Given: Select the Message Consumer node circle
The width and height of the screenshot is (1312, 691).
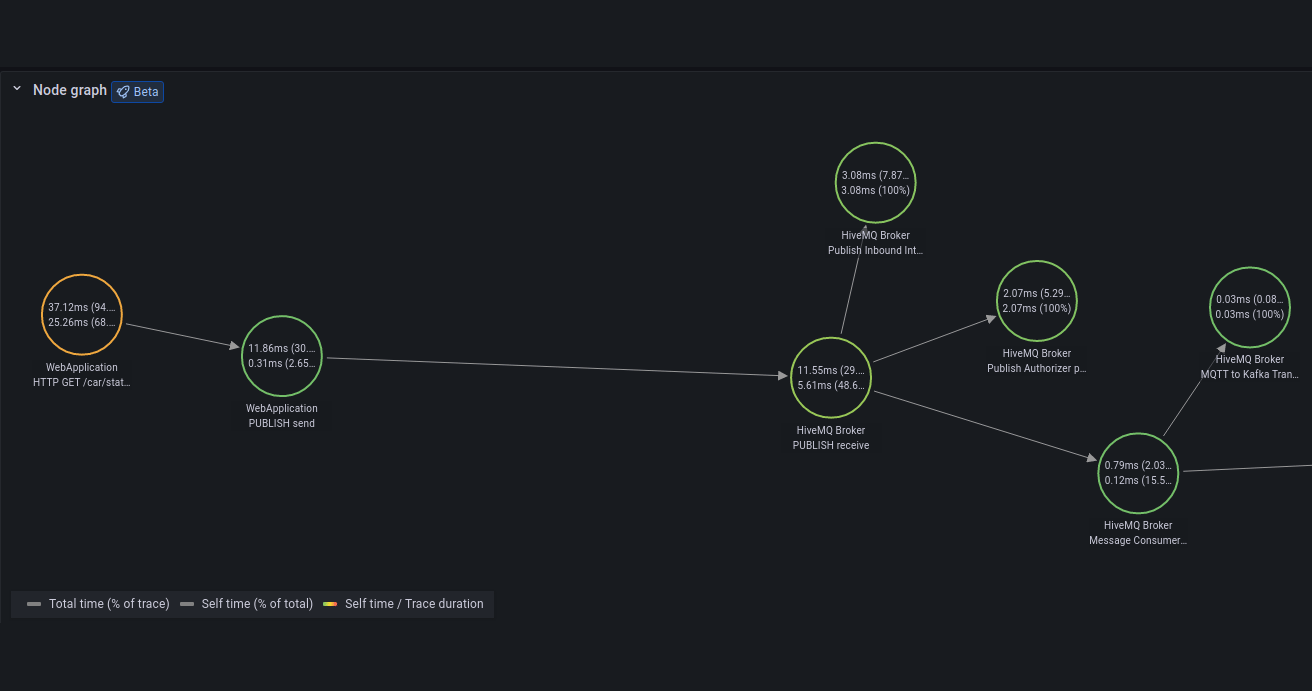Looking at the screenshot, I should click(1138, 473).
